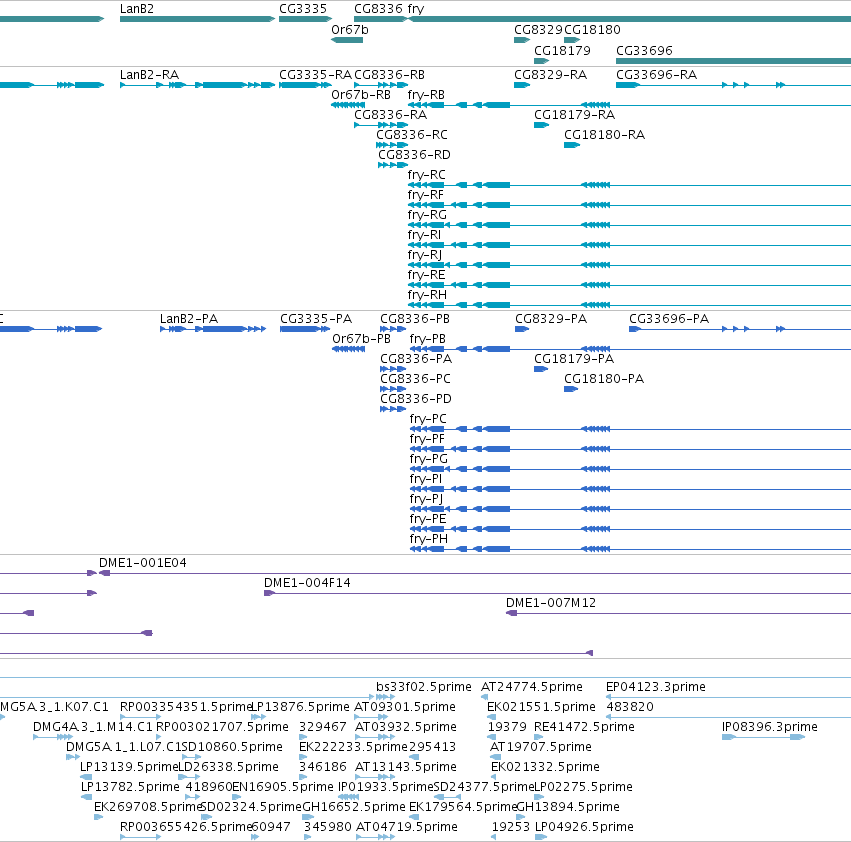This screenshot has height=842, width=851.
Task: Open the CG8336-PD protein label
Action: coord(416,400)
